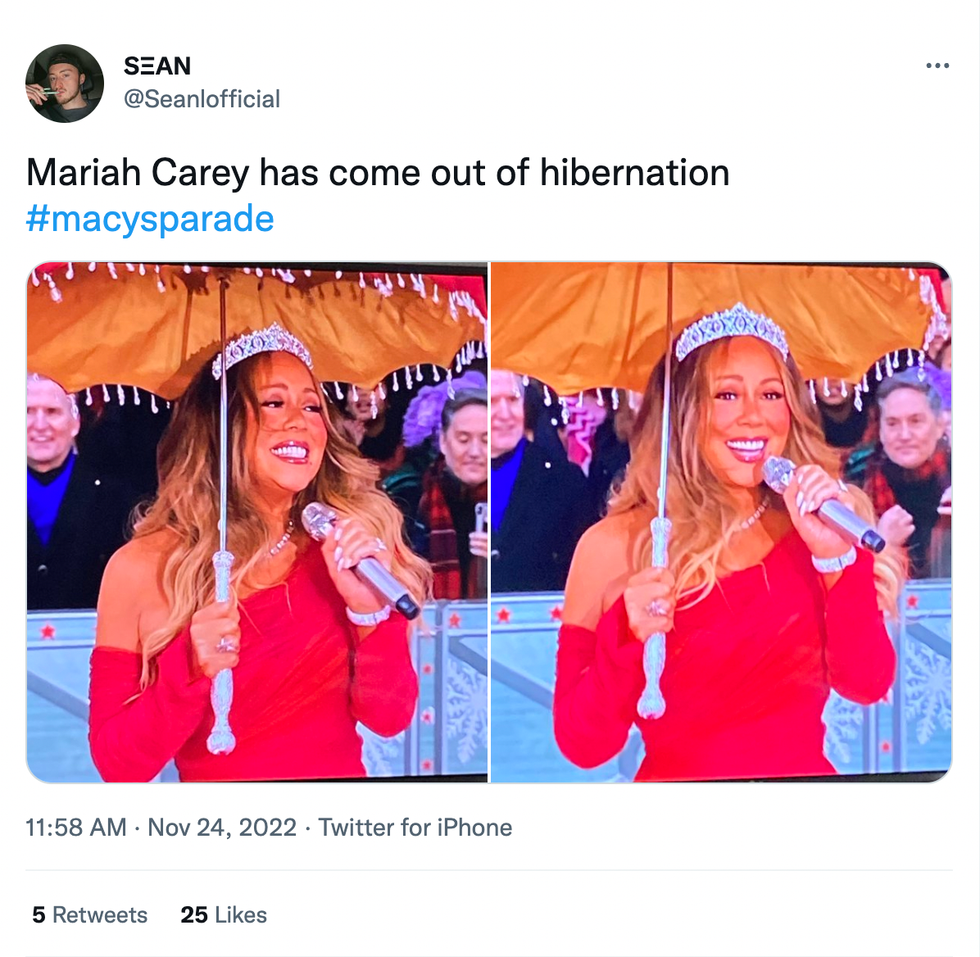980x957 pixels.
Task: Open the @Seanlofficial handle link
Action: (x=202, y=99)
